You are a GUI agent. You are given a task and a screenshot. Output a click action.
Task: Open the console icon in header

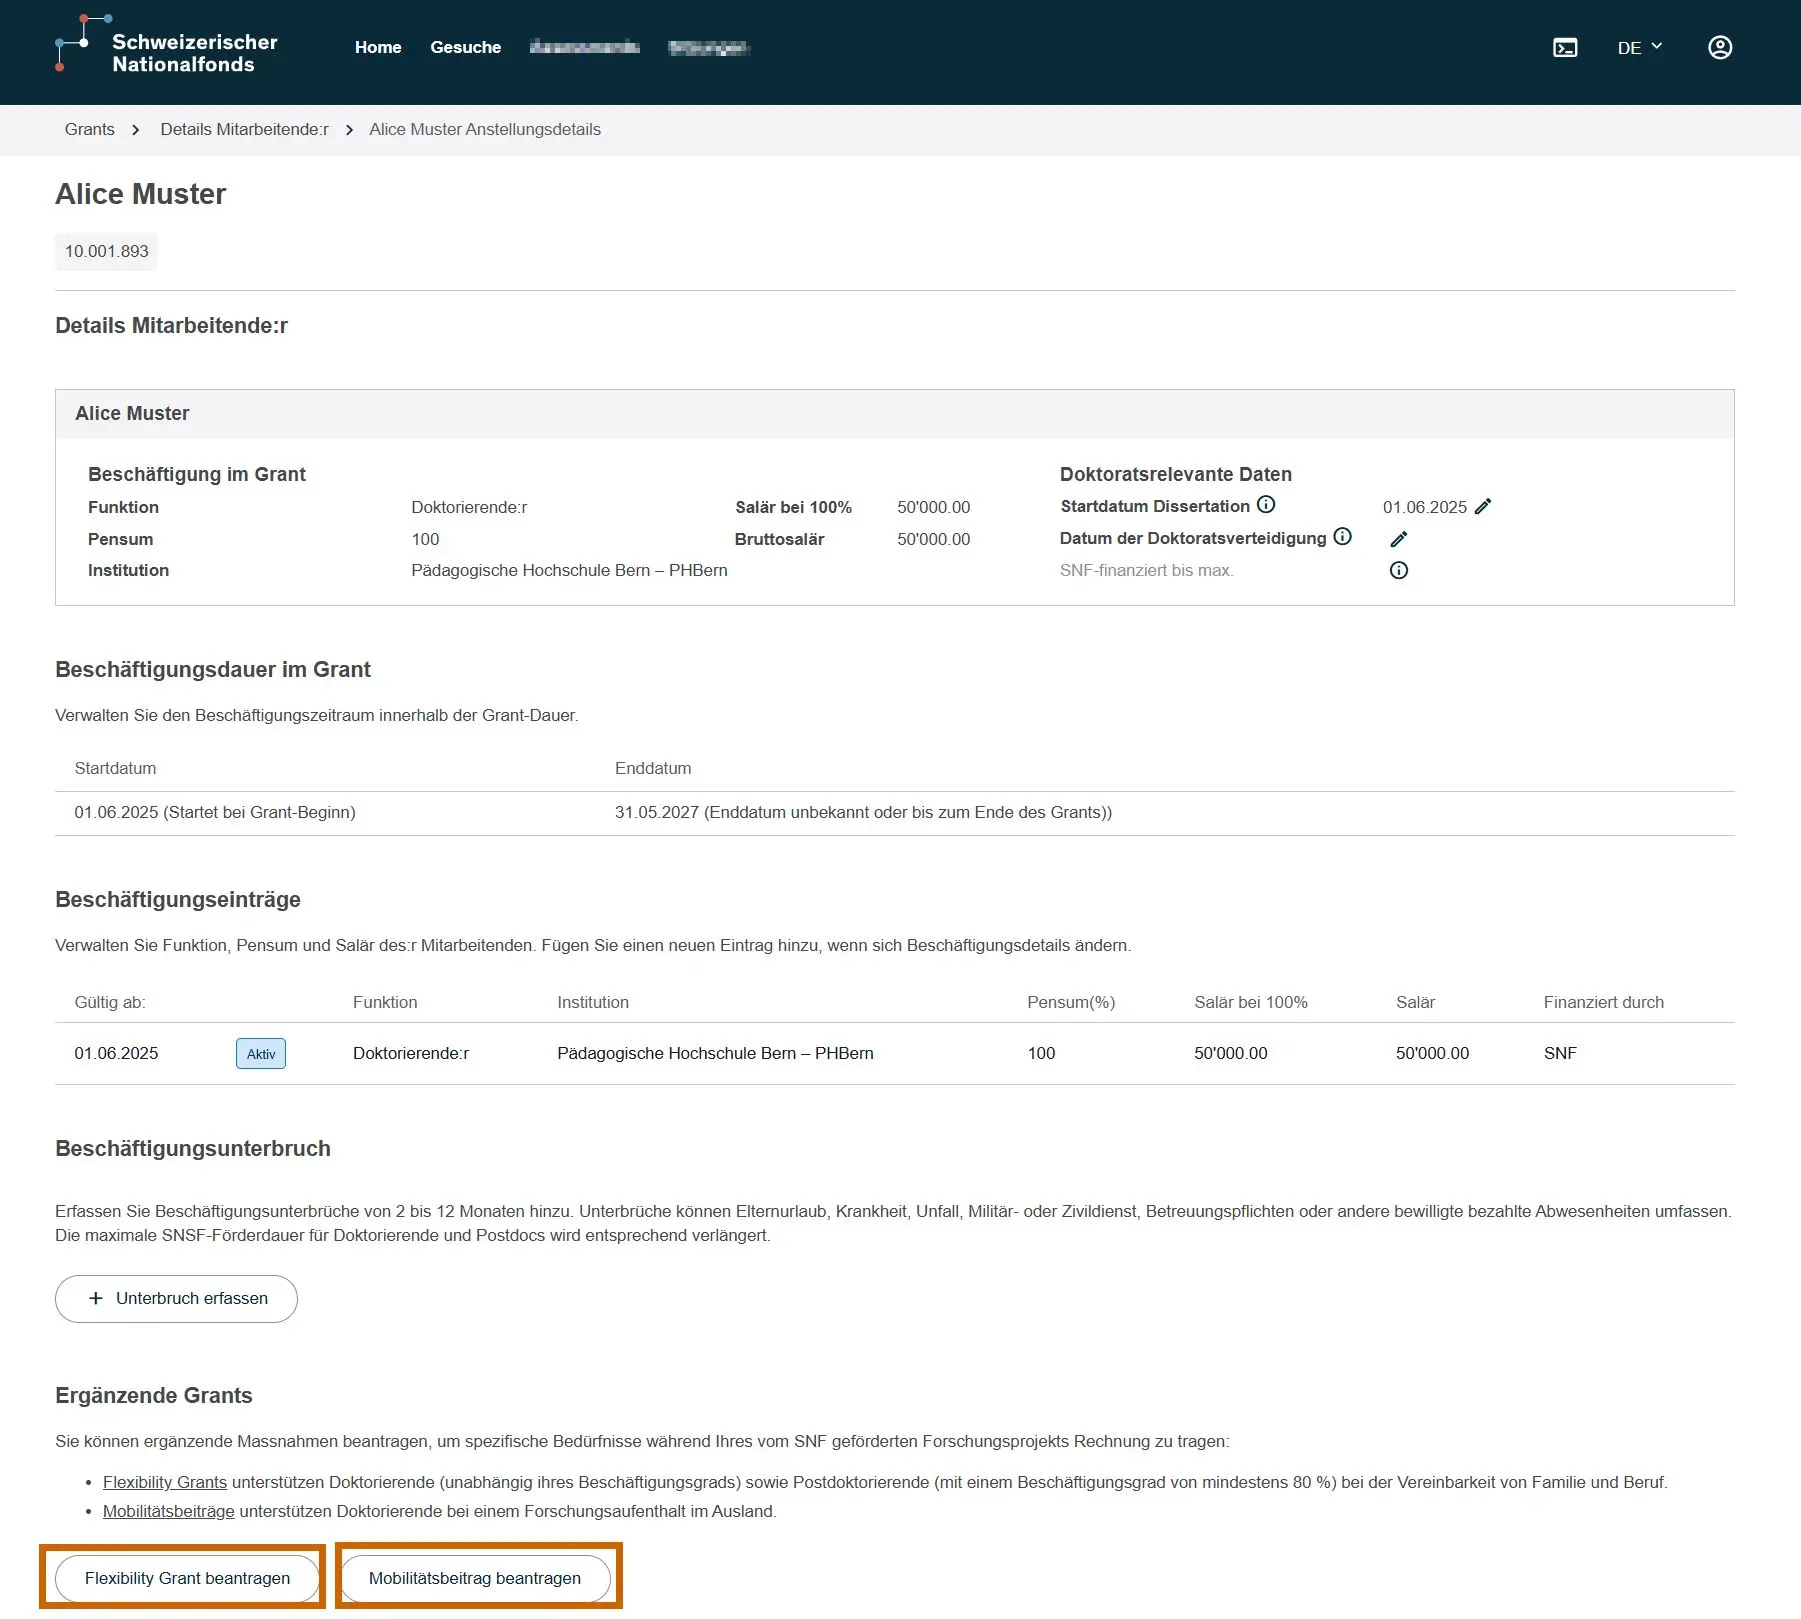1565,47
